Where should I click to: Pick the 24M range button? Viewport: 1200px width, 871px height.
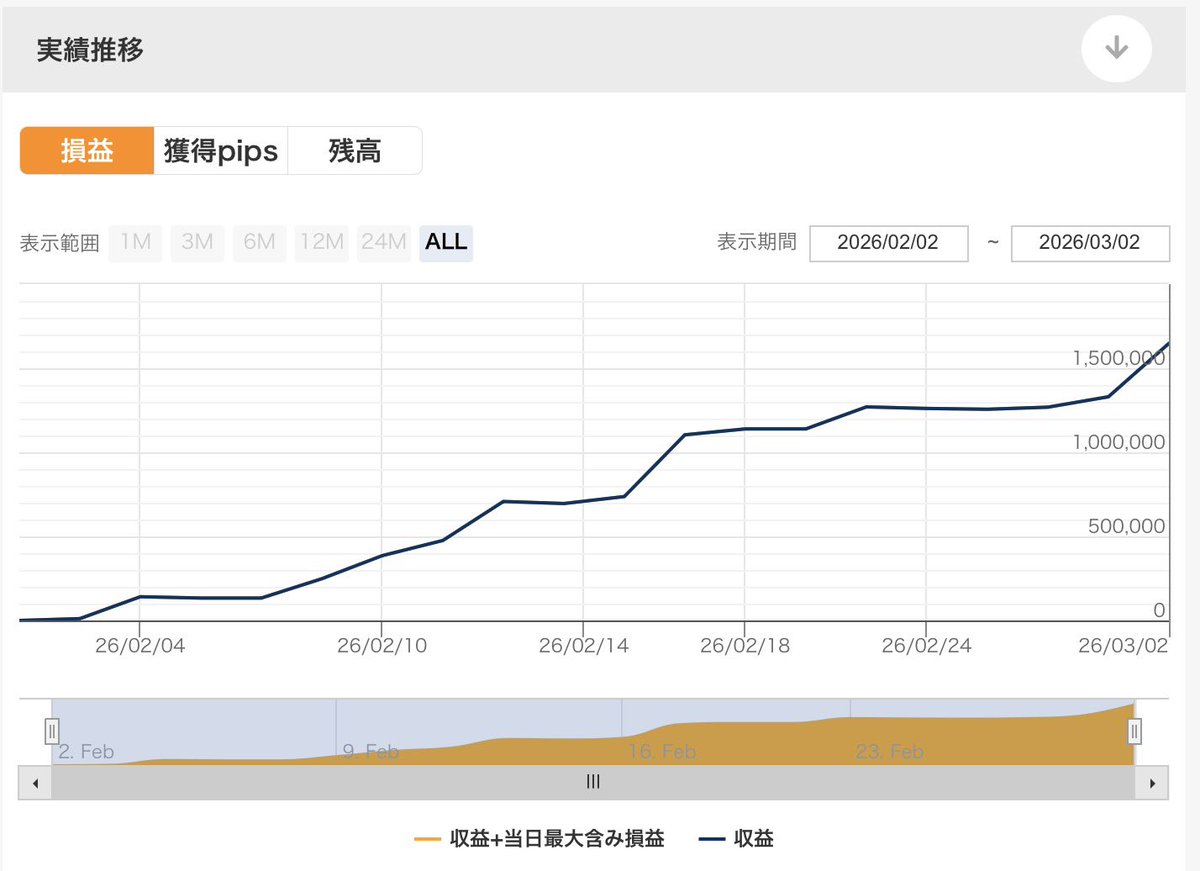pyautogui.click(x=384, y=242)
